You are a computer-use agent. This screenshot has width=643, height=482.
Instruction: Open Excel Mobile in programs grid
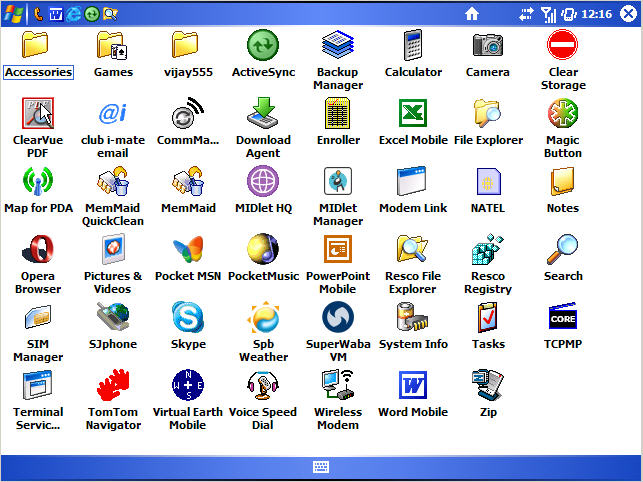413,121
